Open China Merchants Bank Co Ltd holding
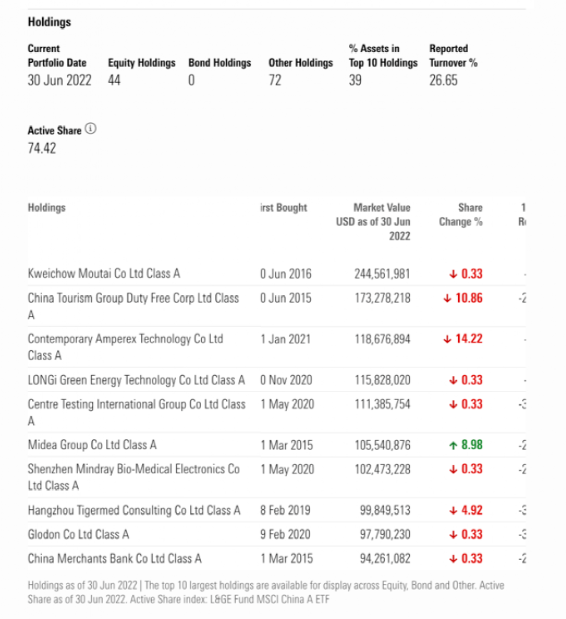 click(114, 559)
